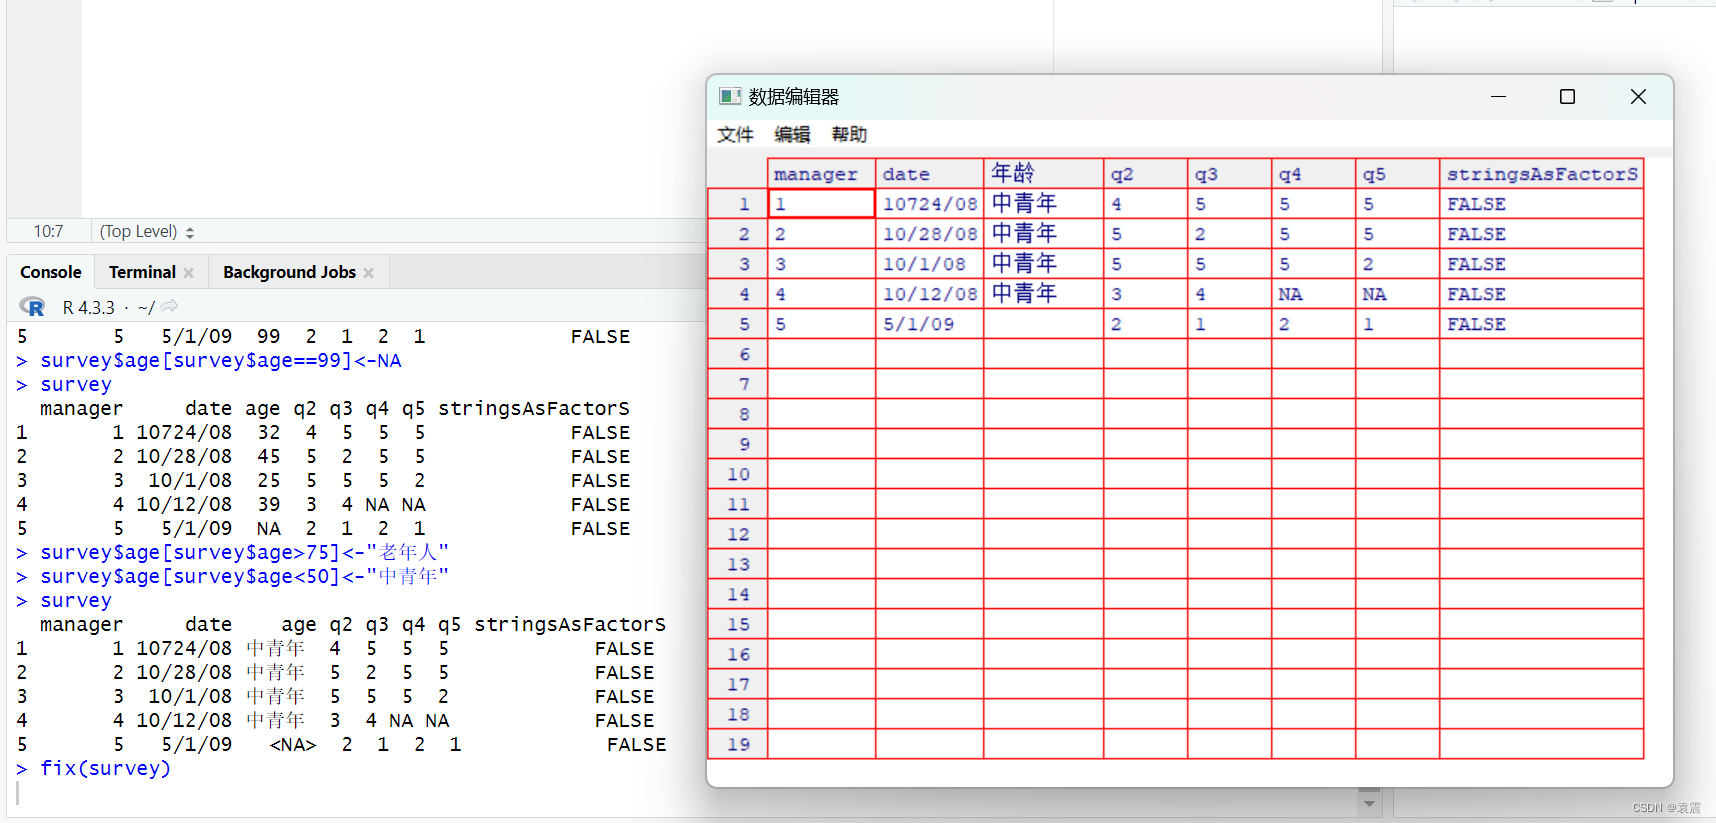Maximize the 数据编辑器 window
The height and width of the screenshot is (823, 1716).
pos(1567,96)
